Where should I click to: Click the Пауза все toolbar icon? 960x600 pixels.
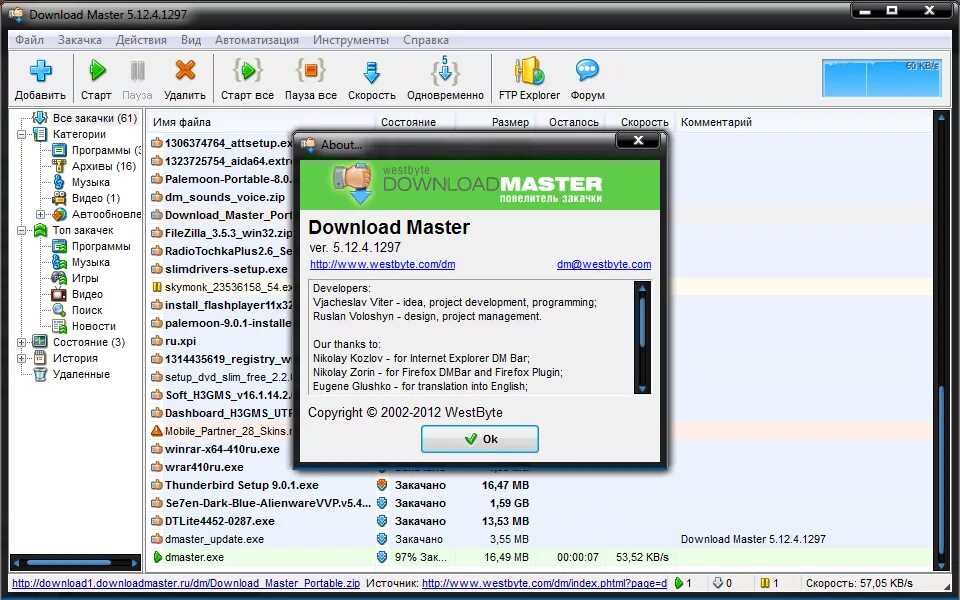click(x=310, y=71)
